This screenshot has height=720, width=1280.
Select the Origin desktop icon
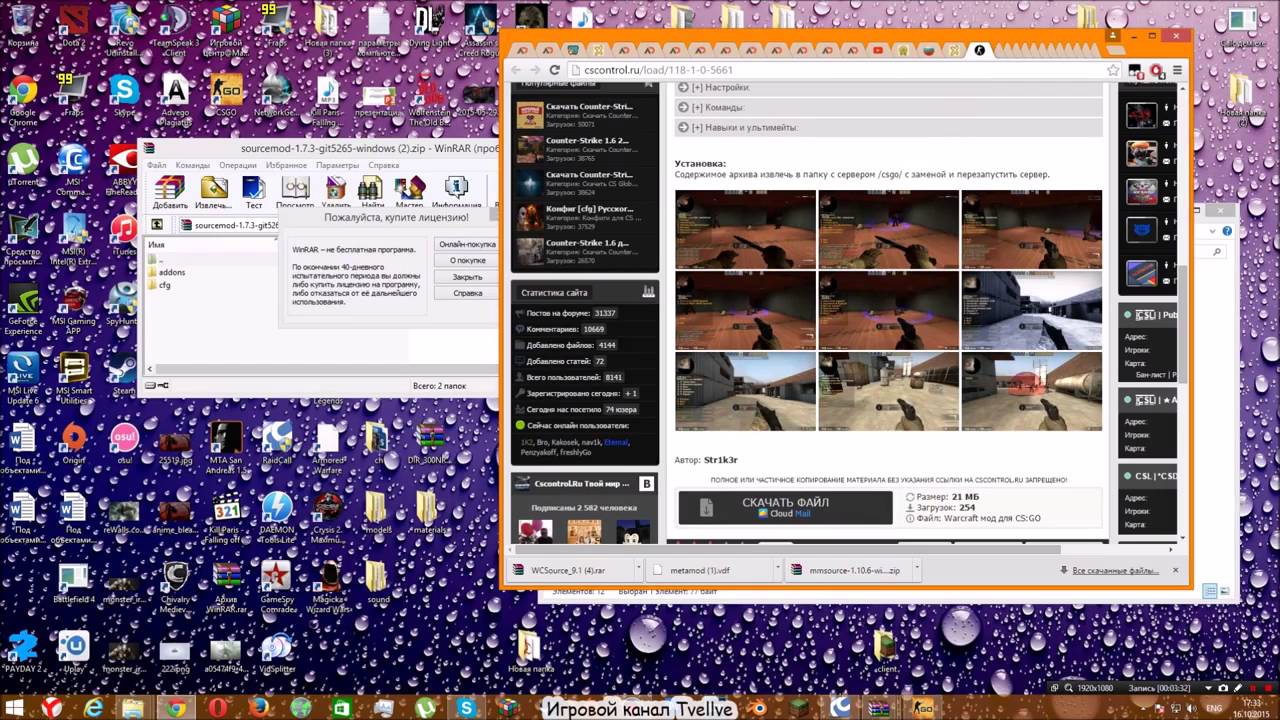(x=73, y=441)
